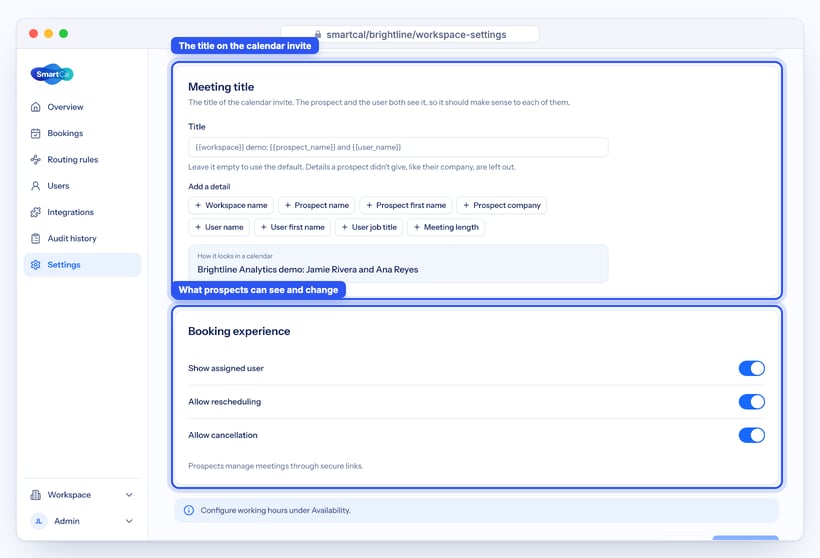Open the Overview page
The image size is (820, 558).
tap(82, 107)
